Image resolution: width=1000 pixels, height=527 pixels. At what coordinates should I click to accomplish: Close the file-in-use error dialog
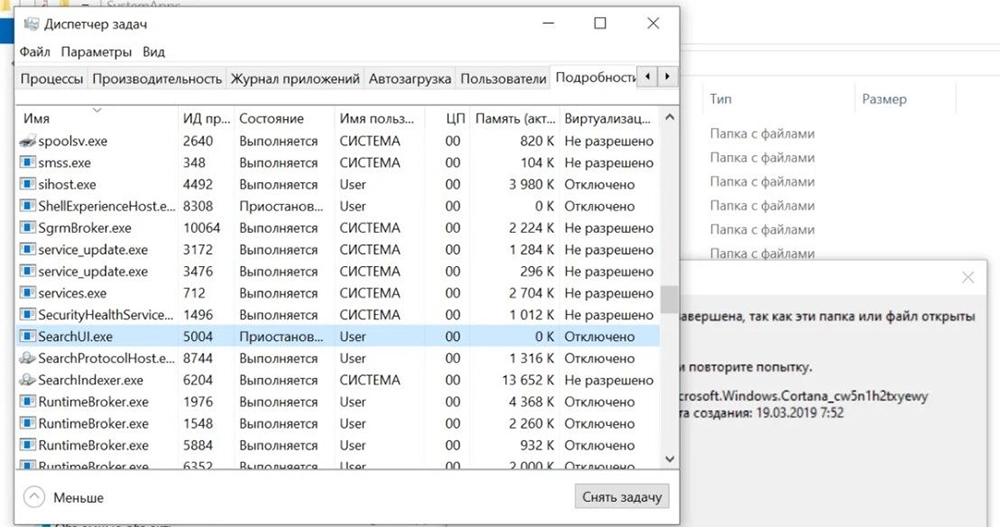(x=967, y=277)
